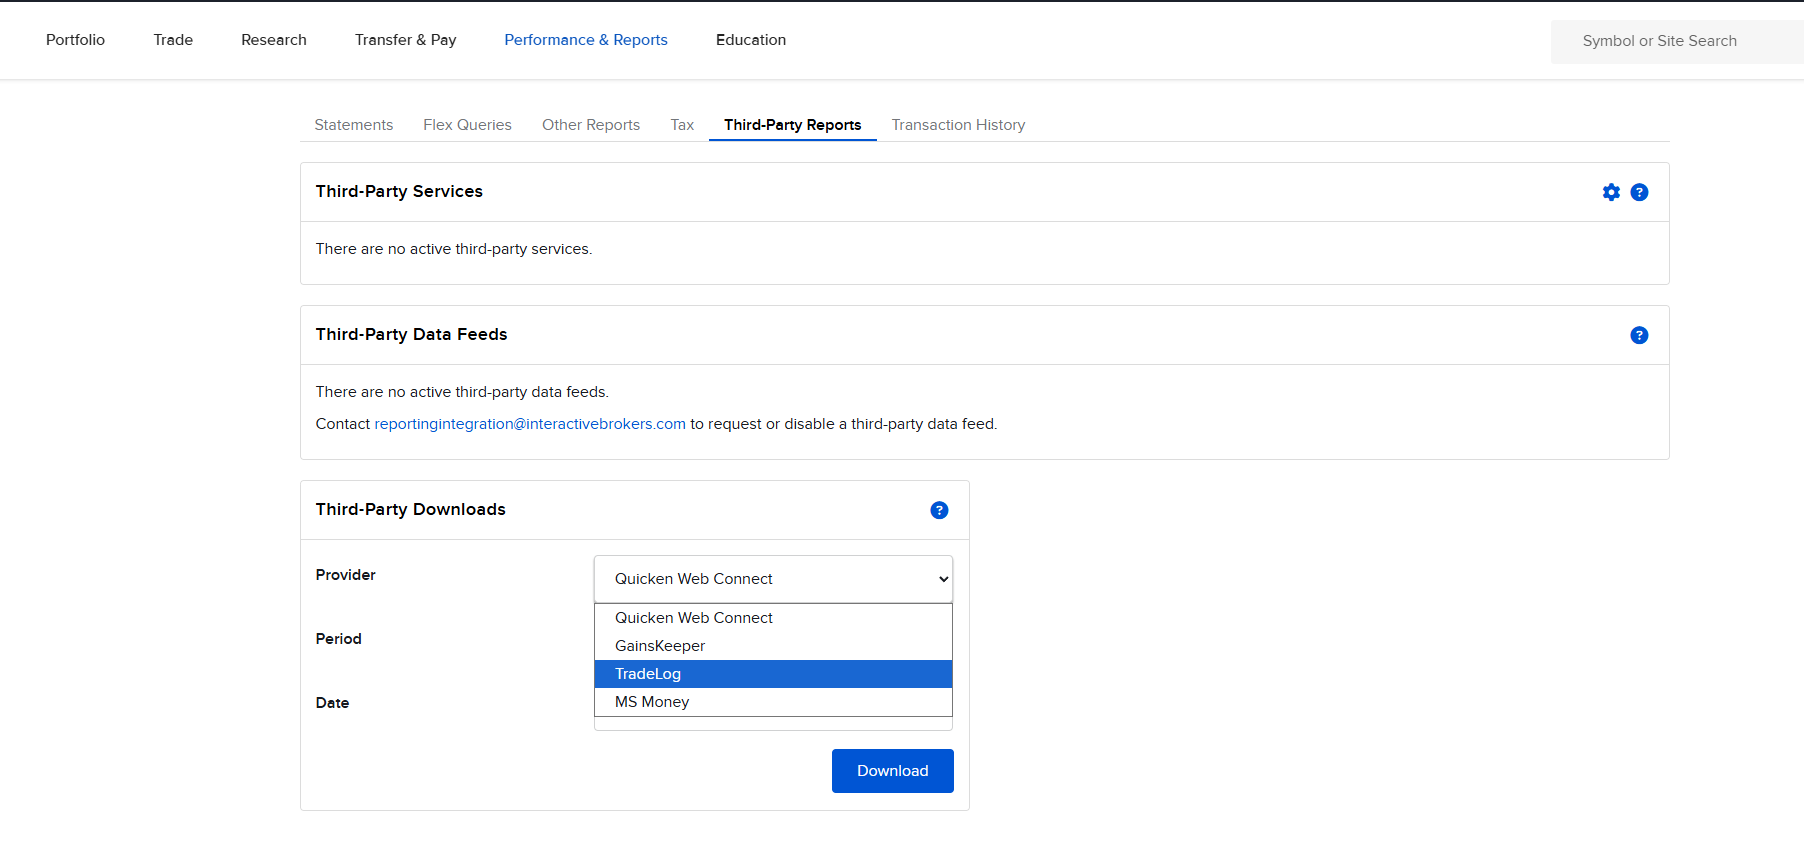Focus the Symbol or Site Search field
Viewport: 1804px width, 845px height.
coord(1677,41)
